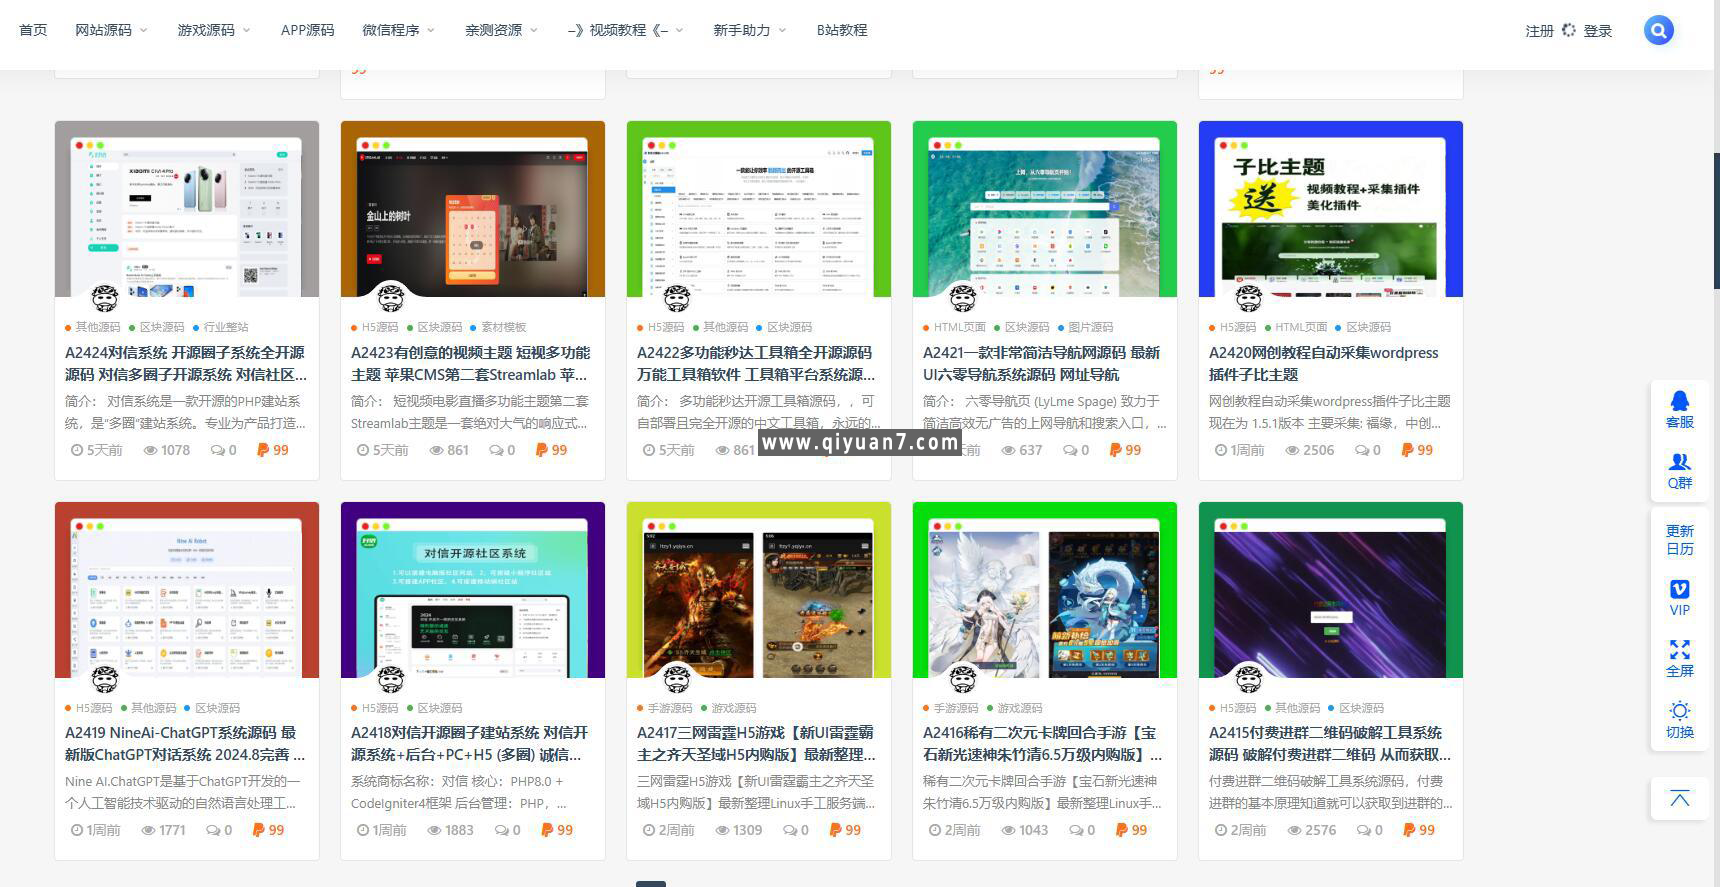Screen dimensions: 1720x887
Task: Open the 子比主题 thumbnail image
Action: (x=1330, y=209)
